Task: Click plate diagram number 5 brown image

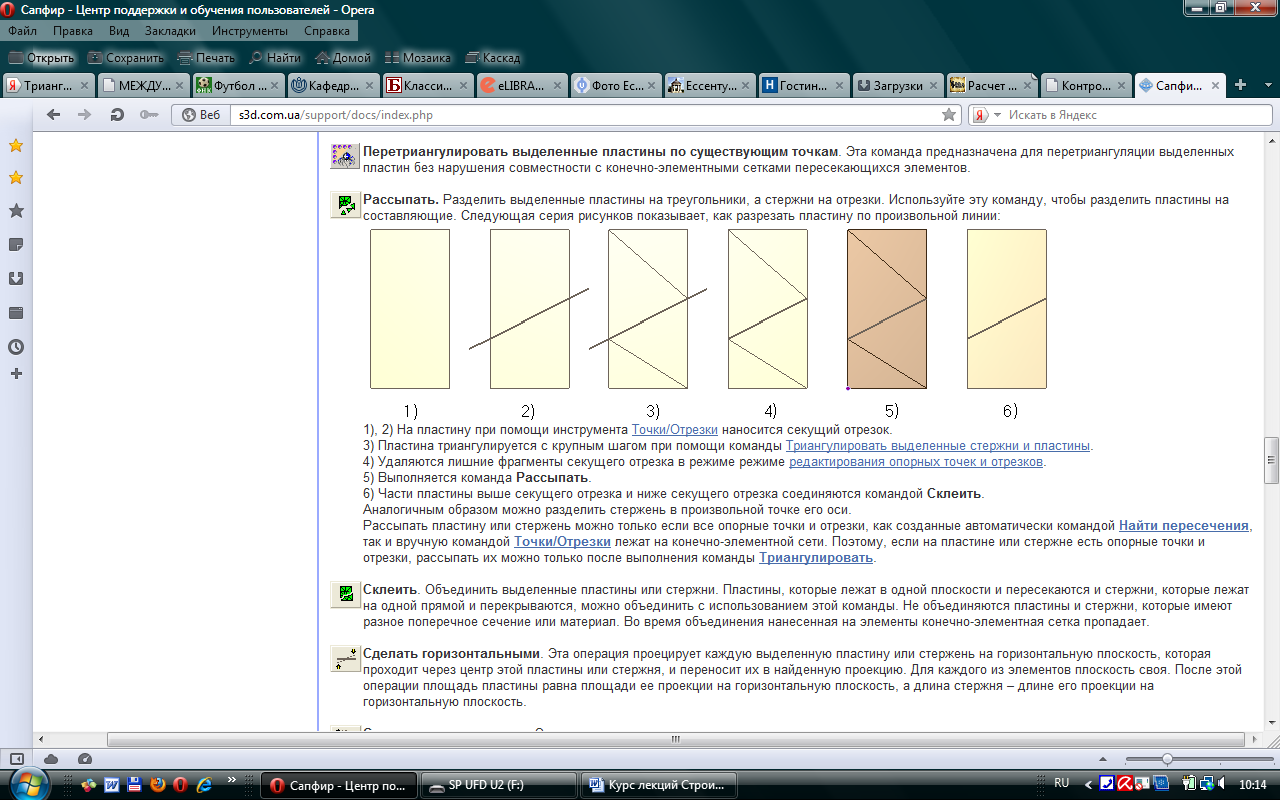Action: click(x=887, y=309)
